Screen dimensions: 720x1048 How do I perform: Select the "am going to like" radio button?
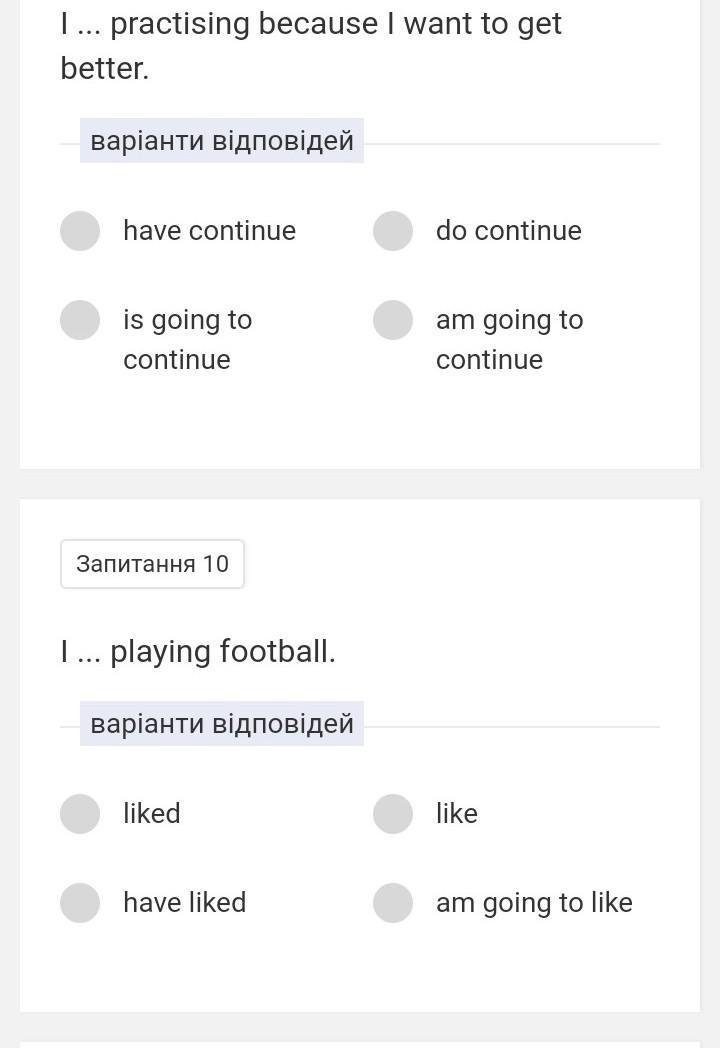(x=393, y=902)
